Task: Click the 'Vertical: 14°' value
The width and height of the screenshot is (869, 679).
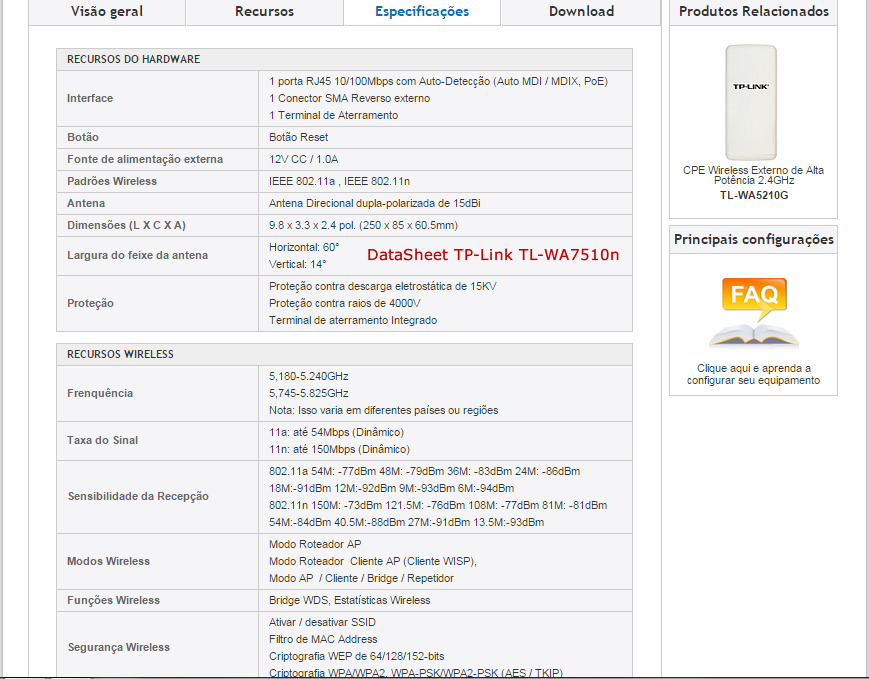Action: coord(298,264)
